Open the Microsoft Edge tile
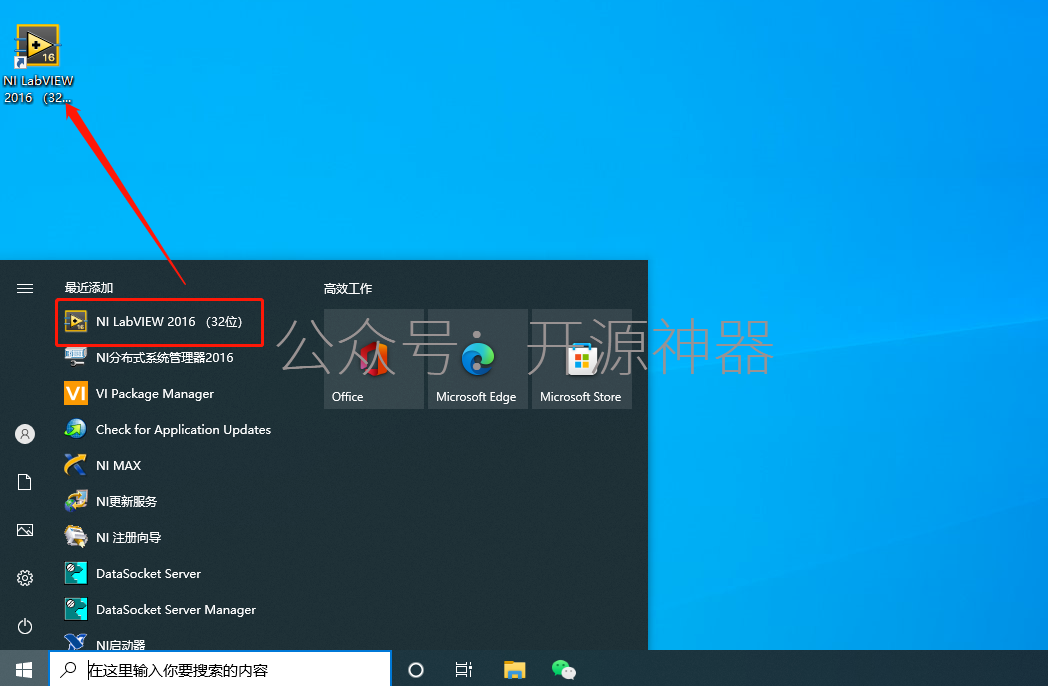Image resolution: width=1048 pixels, height=686 pixels. point(478,358)
